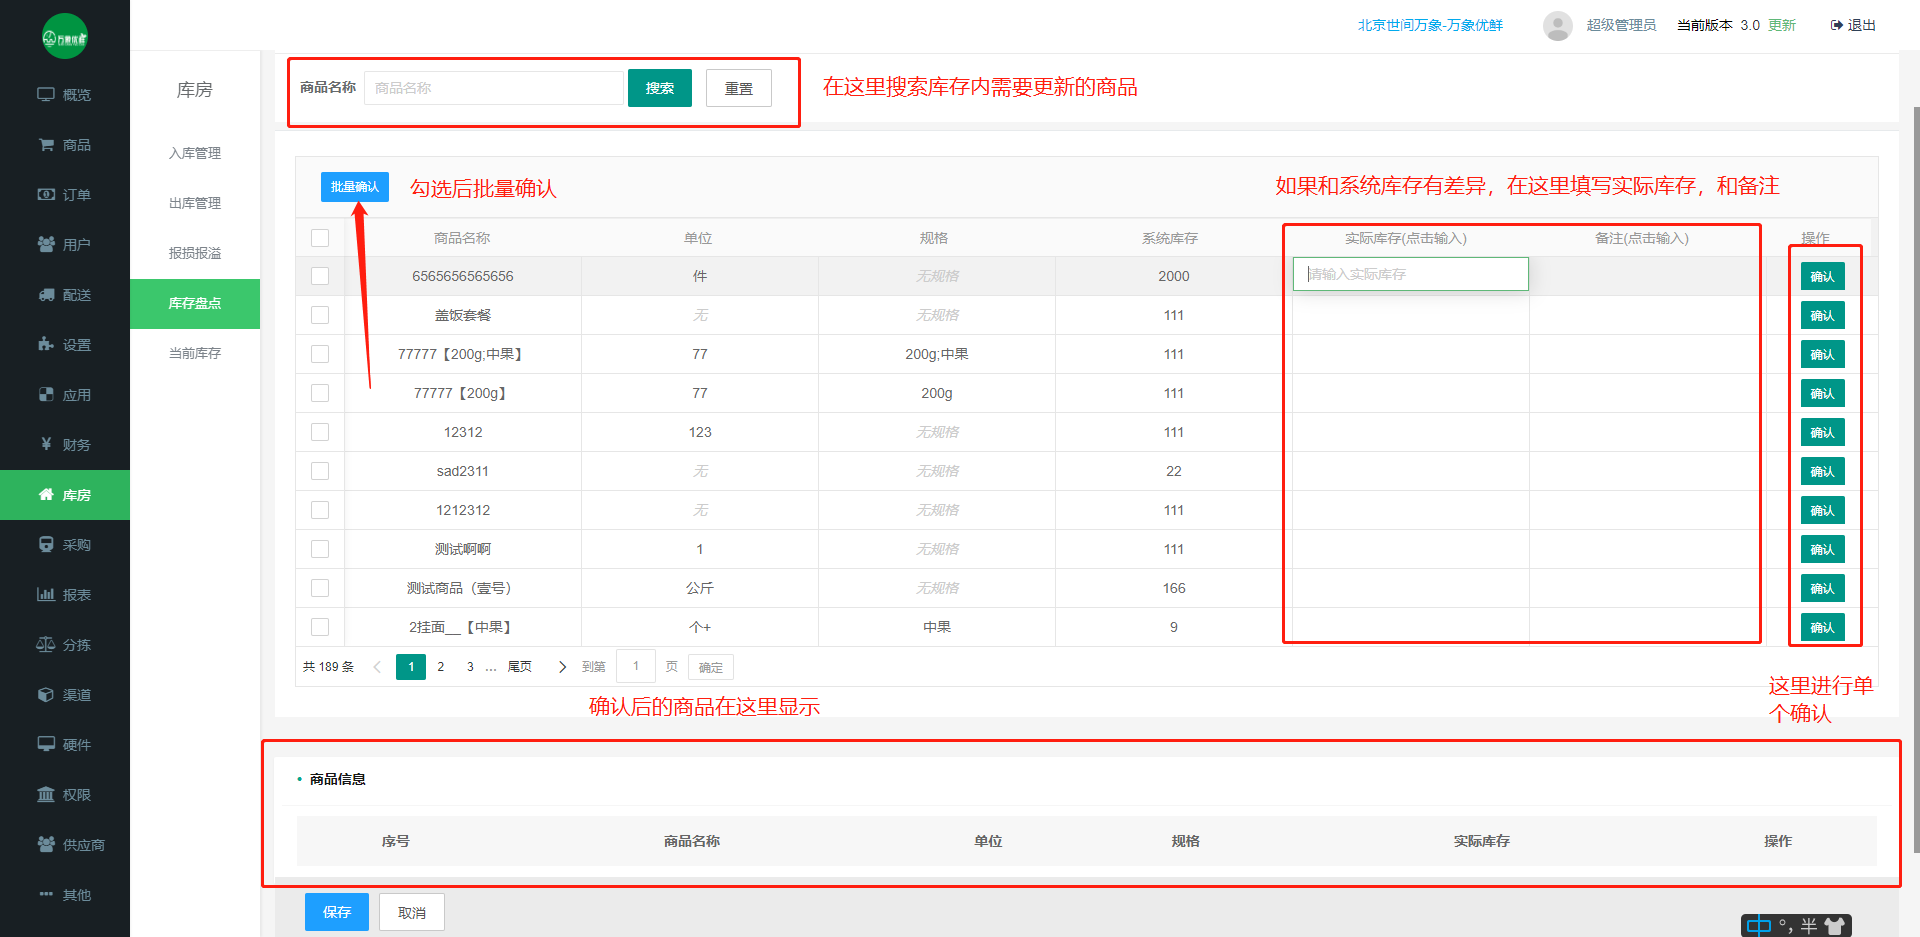This screenshot has width=1920, height=937.
Task: Click the 财务 yen icon
Action: click(x=46, y=444)
